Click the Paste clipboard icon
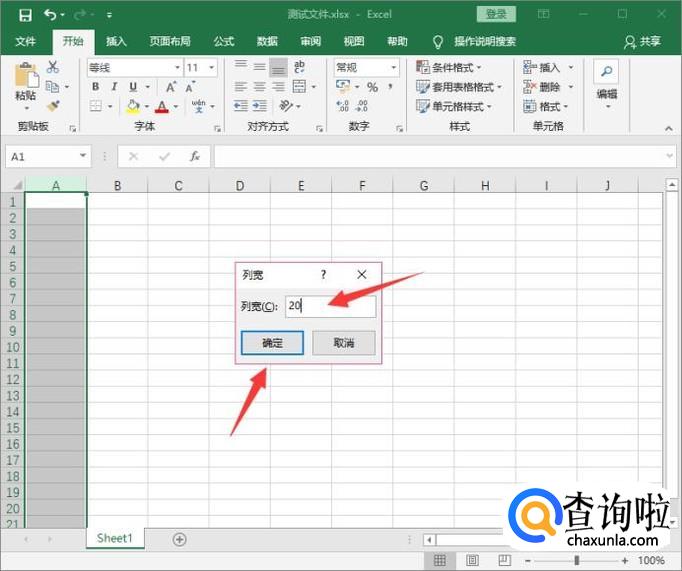The image size is (682, 571). [x=26, y=77]
